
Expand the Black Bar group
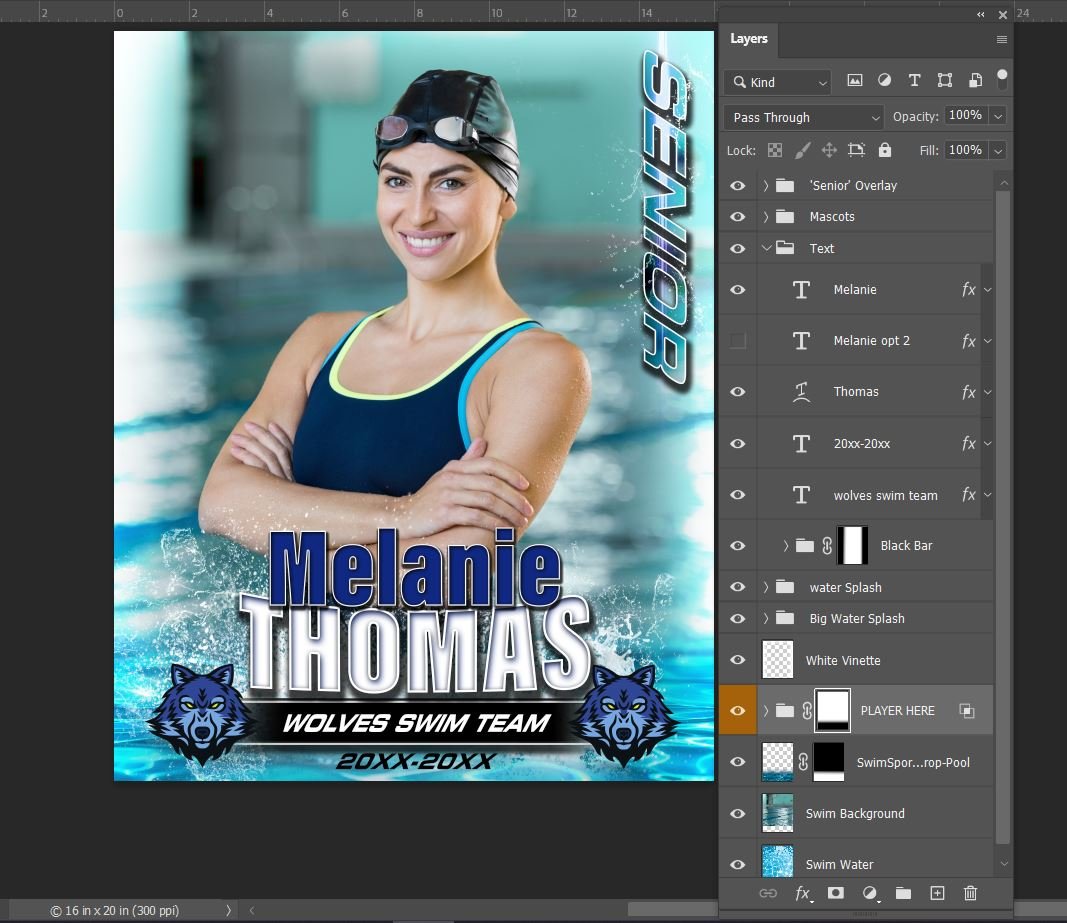[784, 545]
